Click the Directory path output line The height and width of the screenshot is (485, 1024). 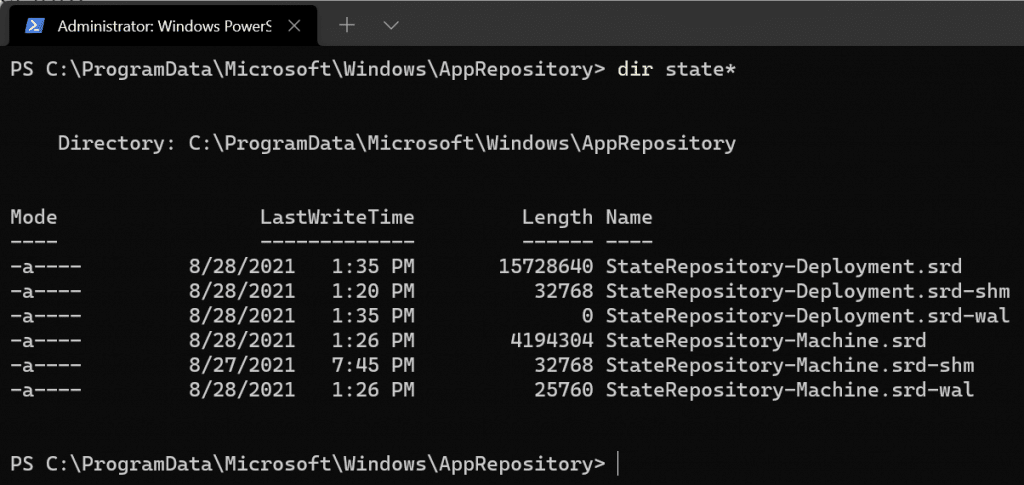point(397,144)
